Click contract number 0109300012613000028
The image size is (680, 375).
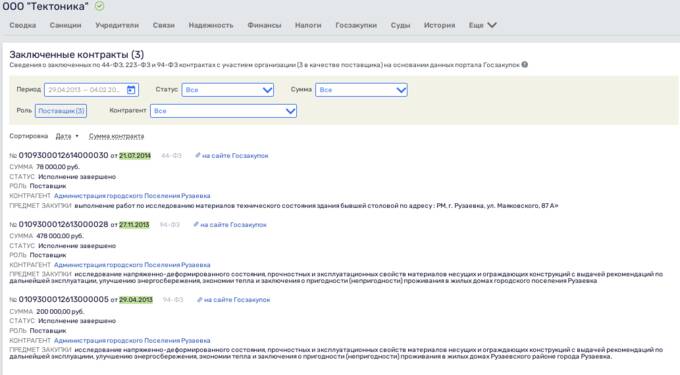click(63, 224)
